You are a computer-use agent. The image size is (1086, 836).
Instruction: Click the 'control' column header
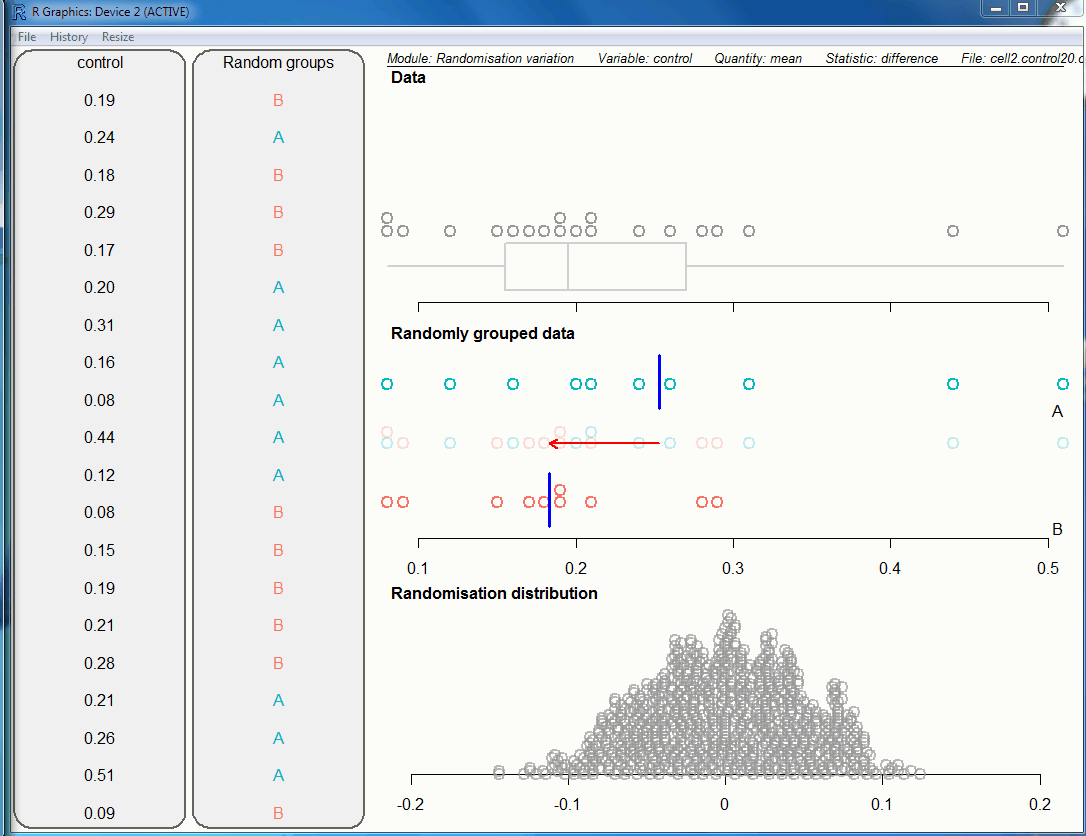click(x=100, y=62)
